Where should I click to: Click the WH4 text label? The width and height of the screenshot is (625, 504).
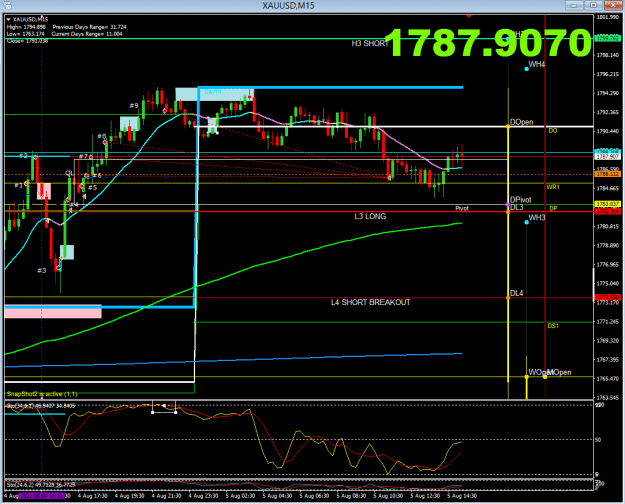pyautogui.click(x=537, y=64)
